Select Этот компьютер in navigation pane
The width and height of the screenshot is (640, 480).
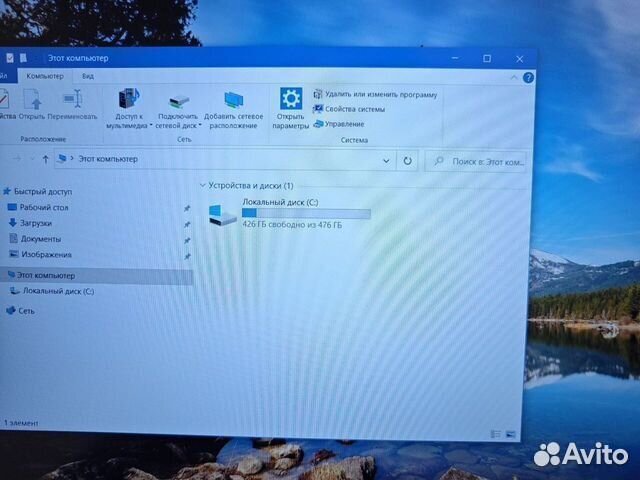[x=96, y=276]
